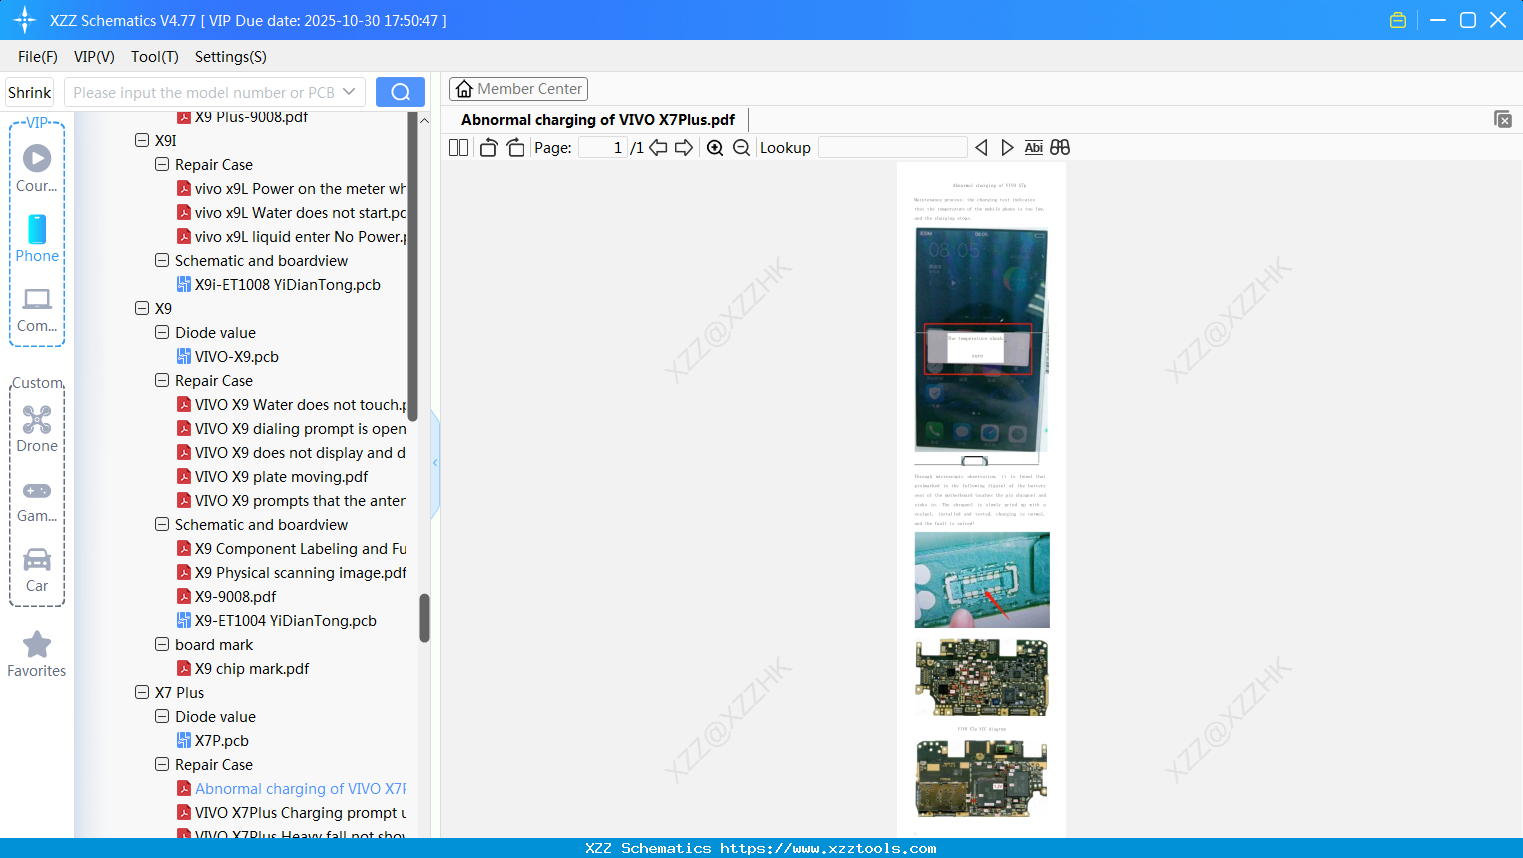Go to the next PDF page
This screenshot has width=1523, height=858.
684,148
